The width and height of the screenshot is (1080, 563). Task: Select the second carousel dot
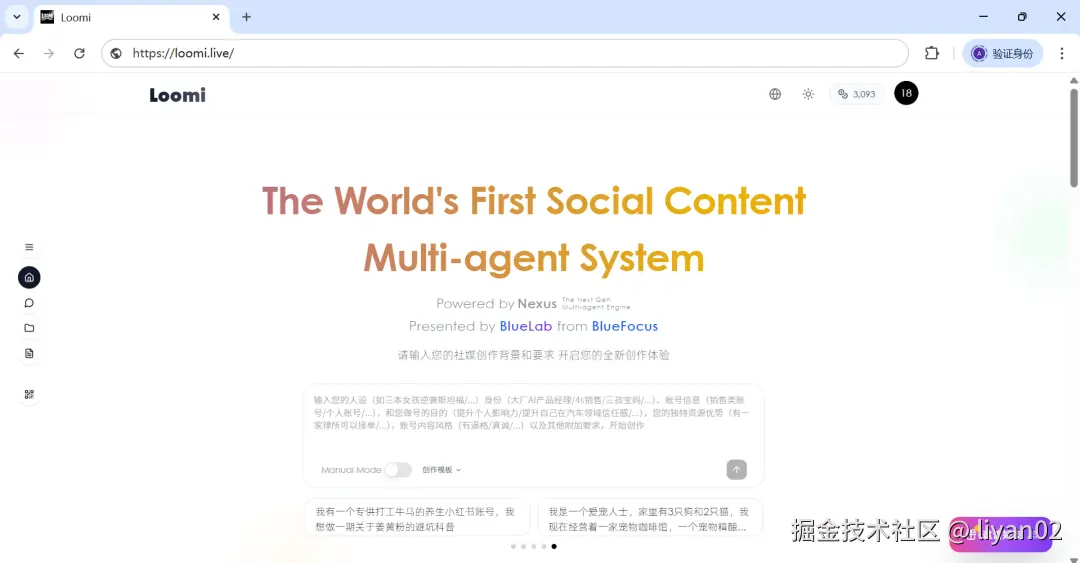523,546
